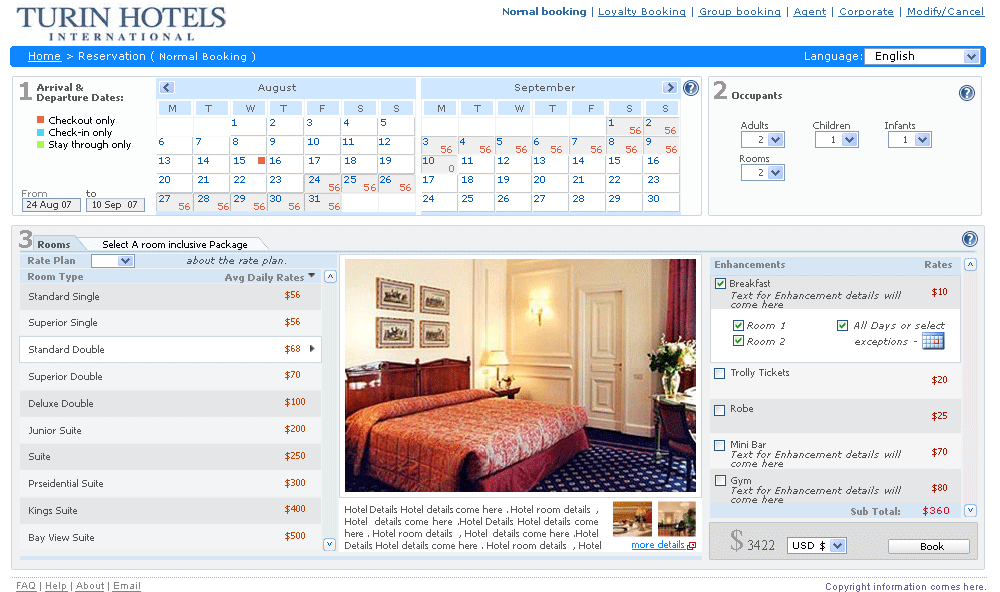
Task: Click the From date field
Action: point(51,205)
